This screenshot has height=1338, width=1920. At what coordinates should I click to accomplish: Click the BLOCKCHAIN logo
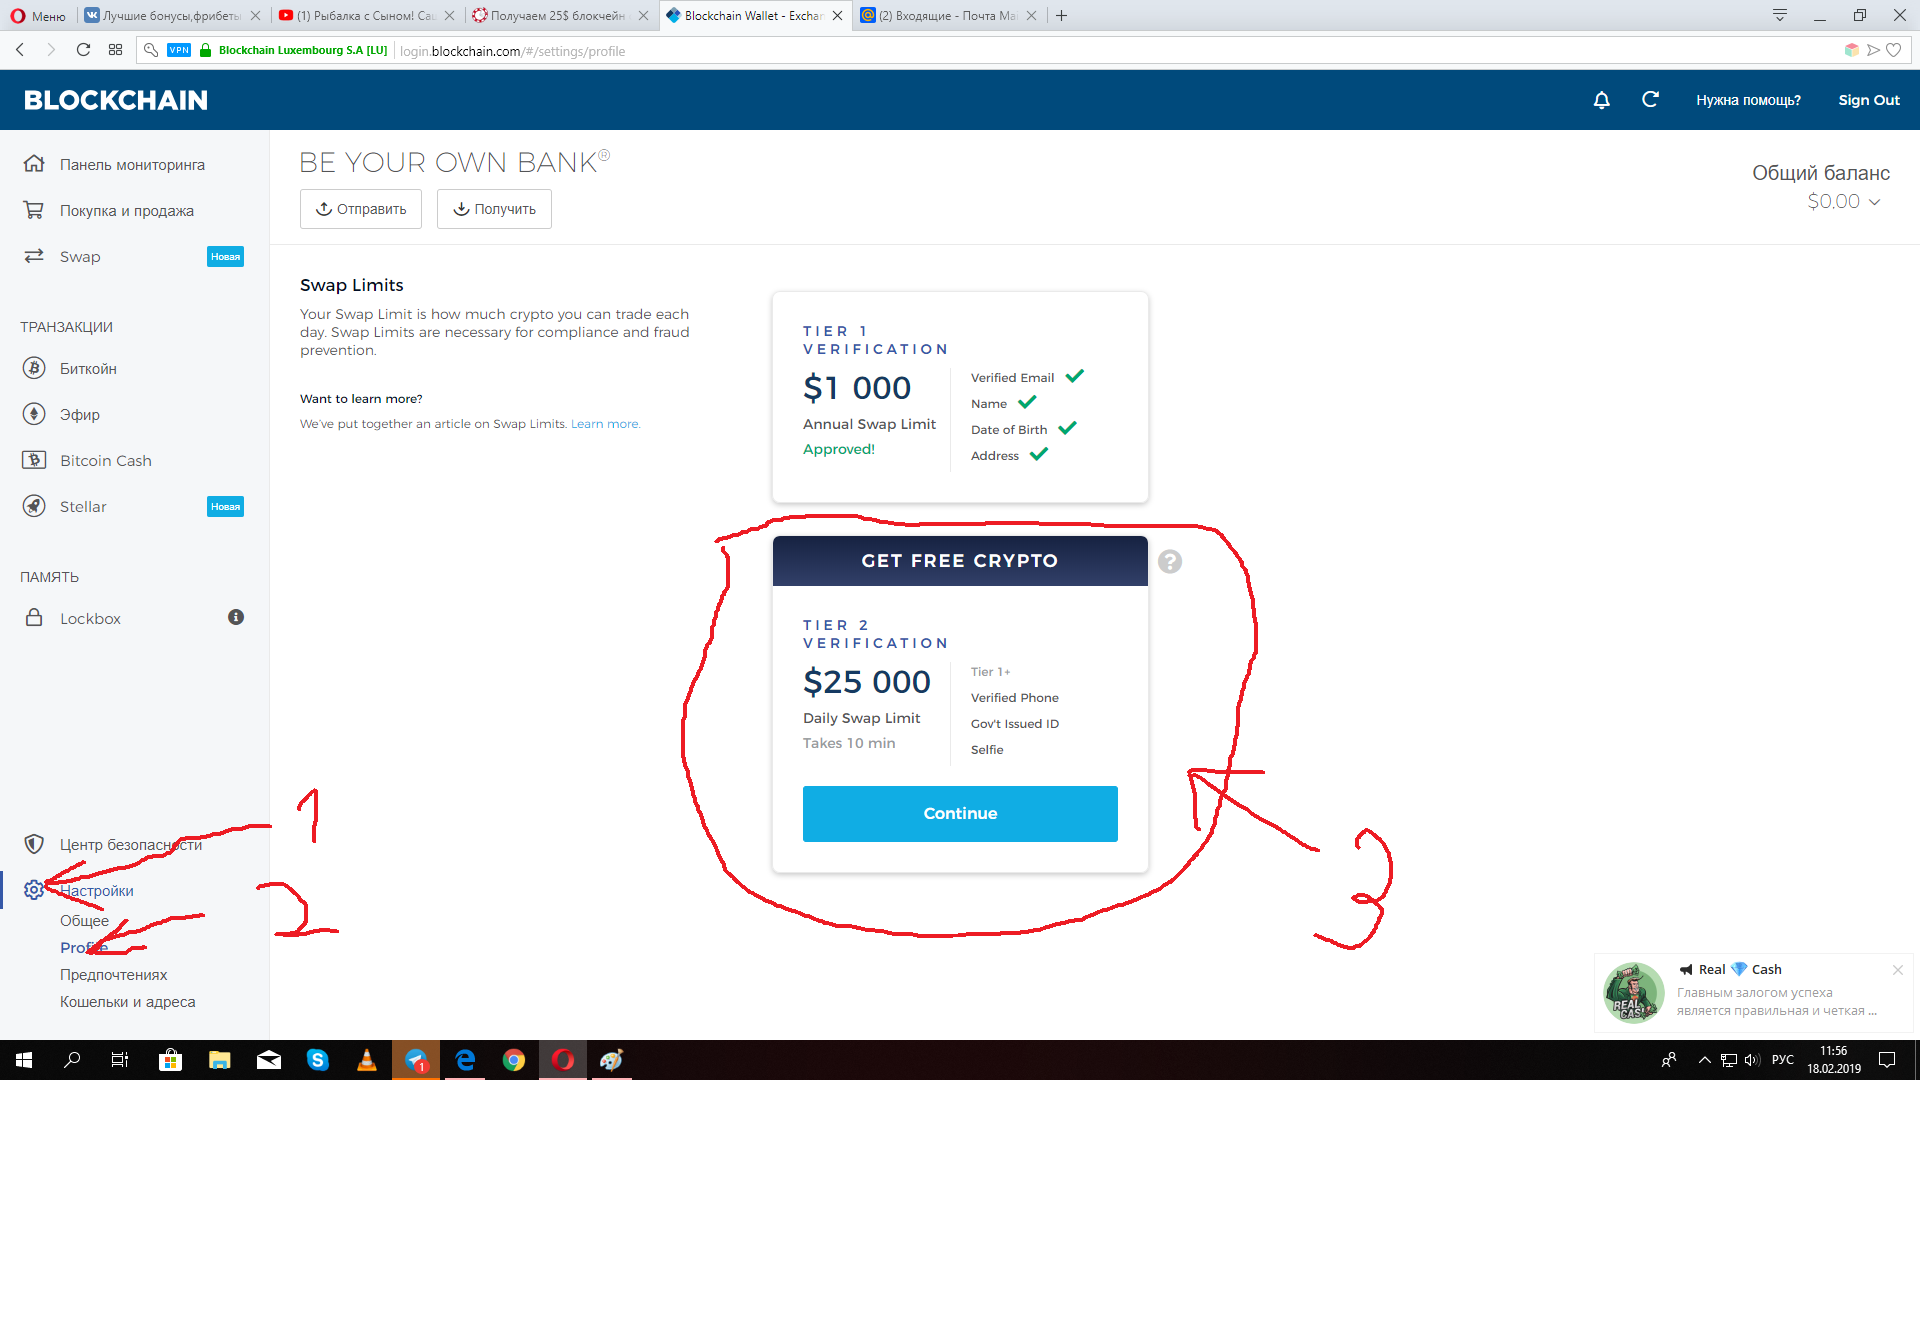[116, 100]
